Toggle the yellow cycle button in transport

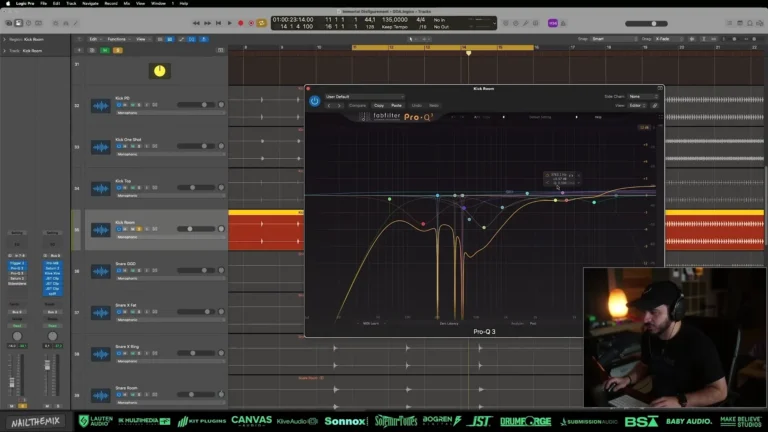click(262, 21)
